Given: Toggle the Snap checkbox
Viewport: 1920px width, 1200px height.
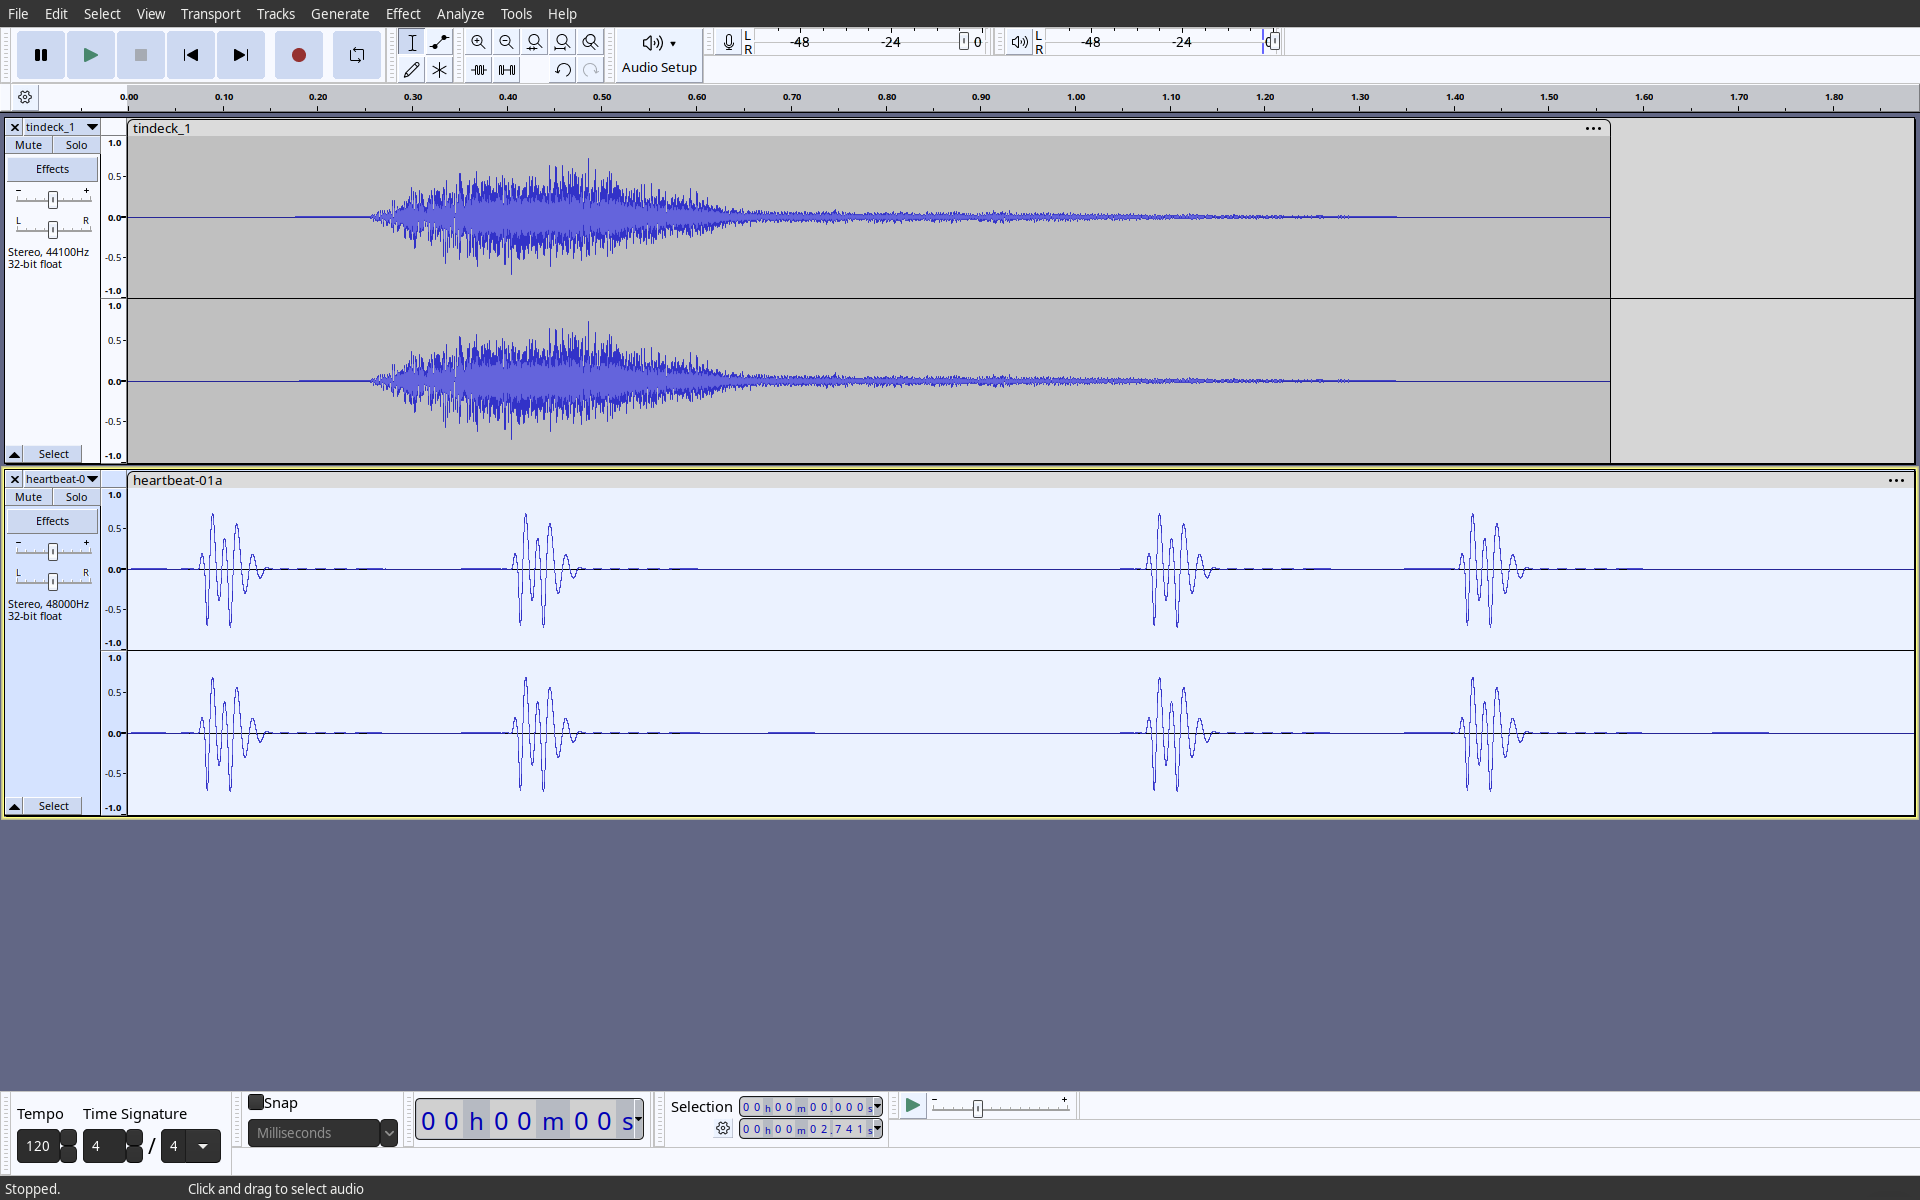Looking at the screenshot, I should click(x=256, y=1102).
